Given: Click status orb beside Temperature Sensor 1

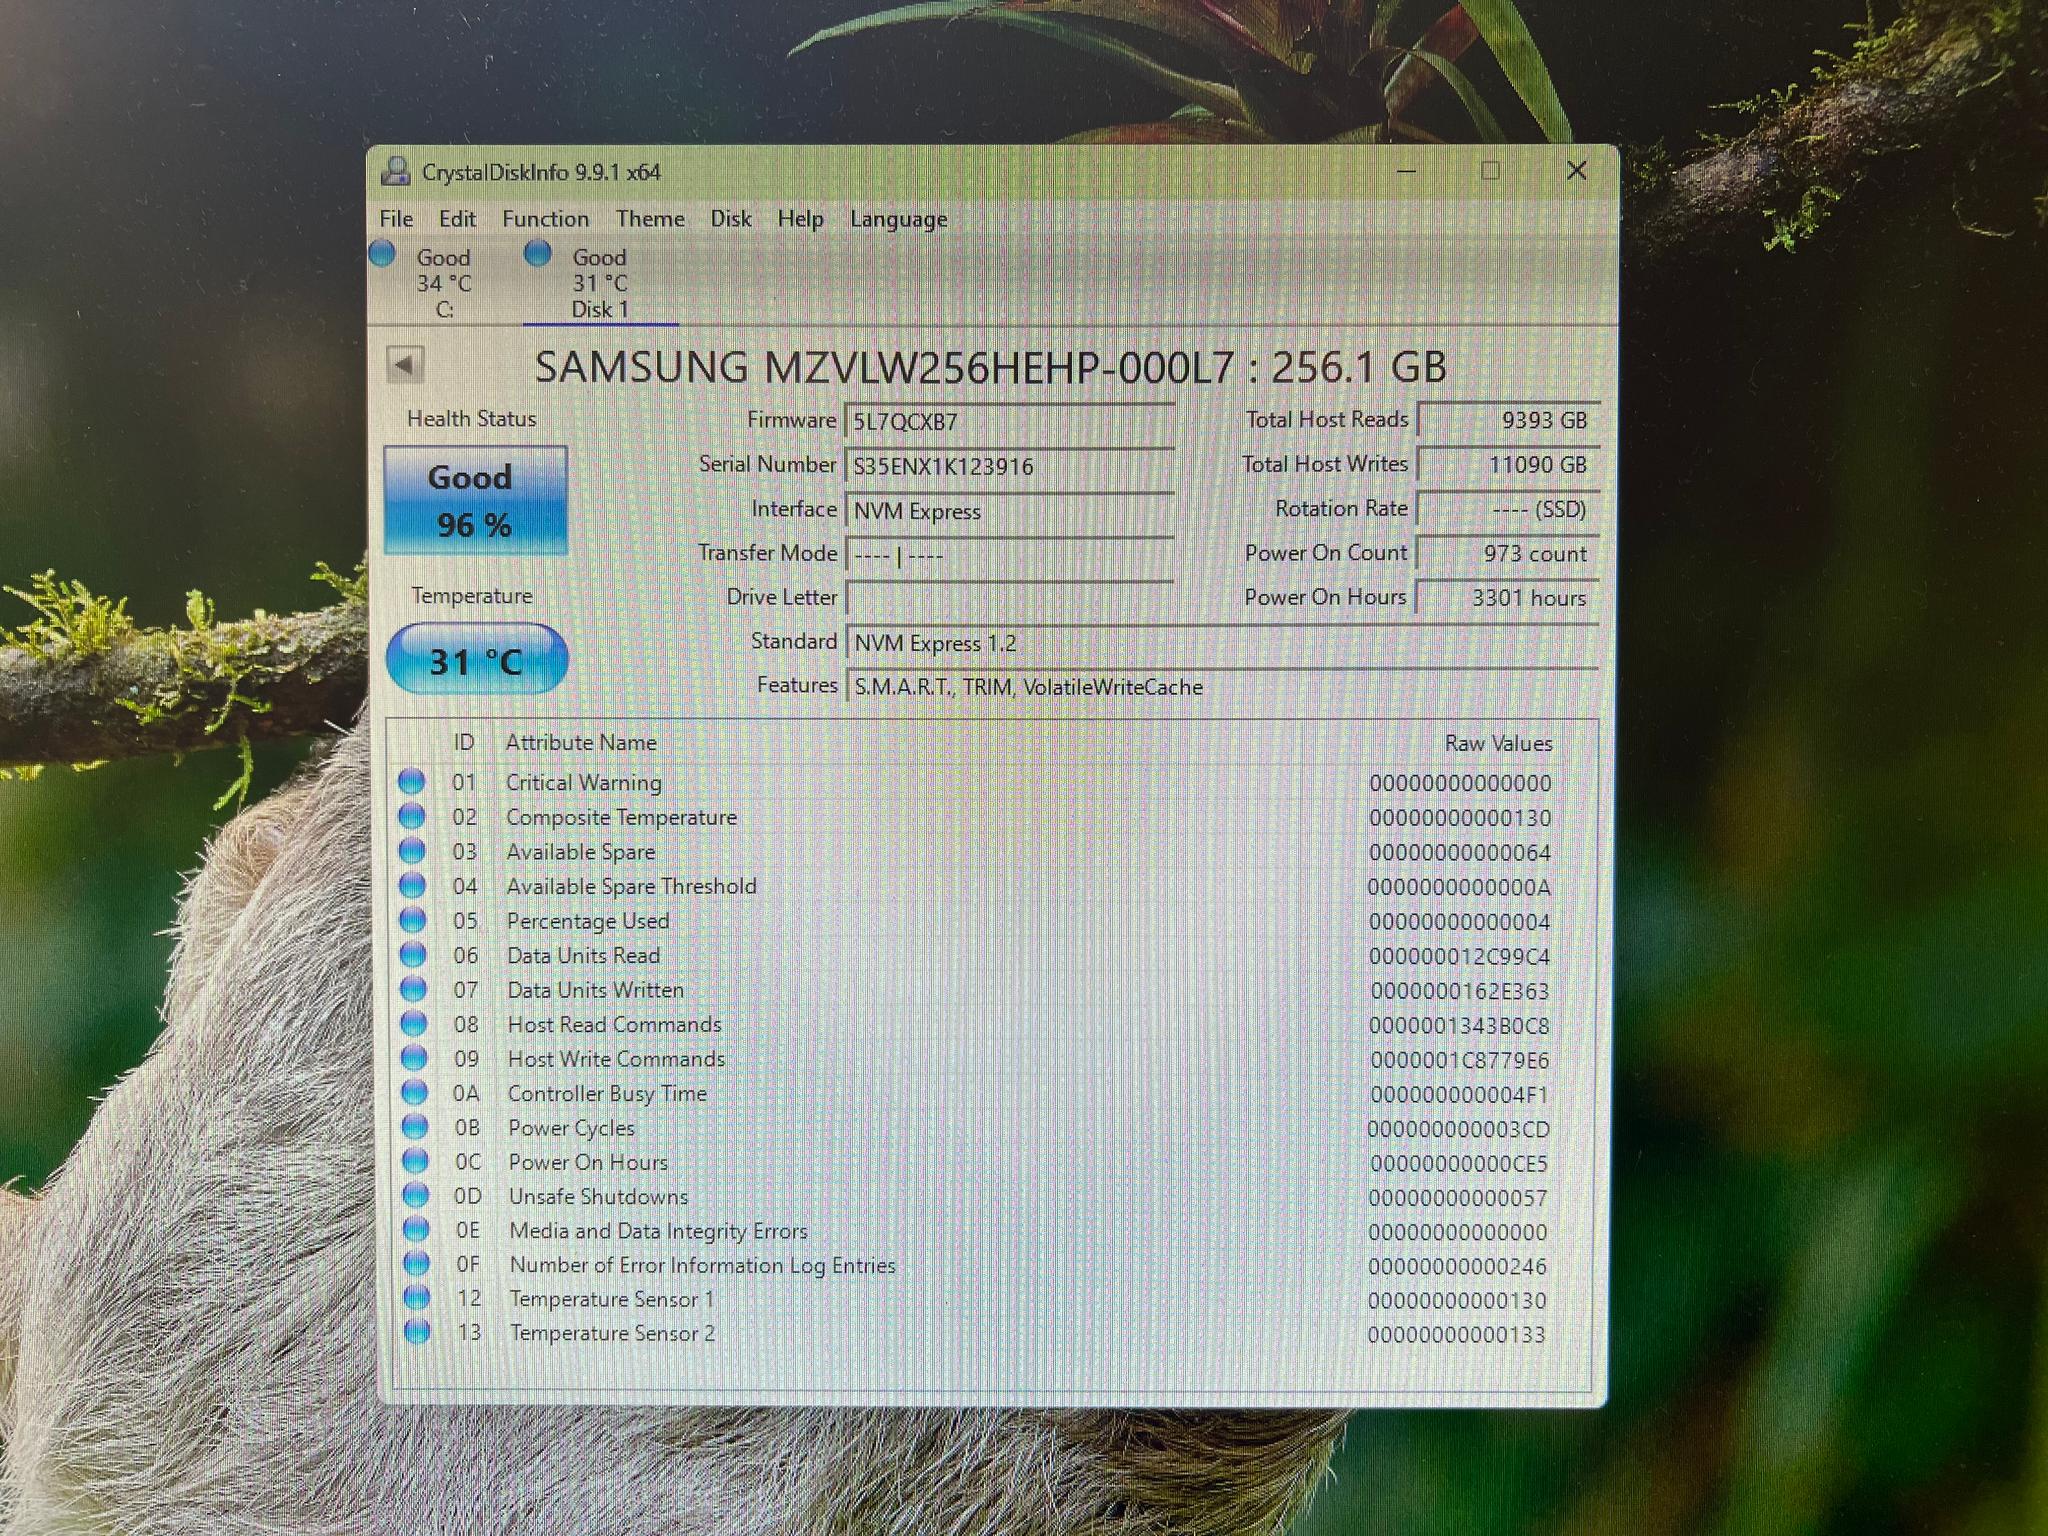Looking at the screenshot, I should point(417,1297).
